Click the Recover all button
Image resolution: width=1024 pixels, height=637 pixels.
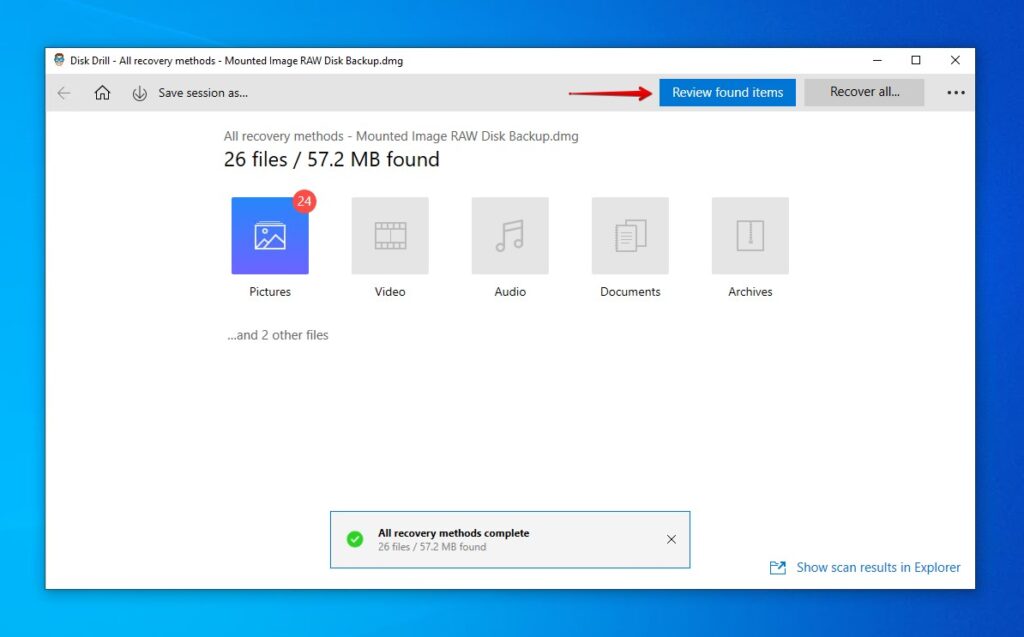pos(863,92)
